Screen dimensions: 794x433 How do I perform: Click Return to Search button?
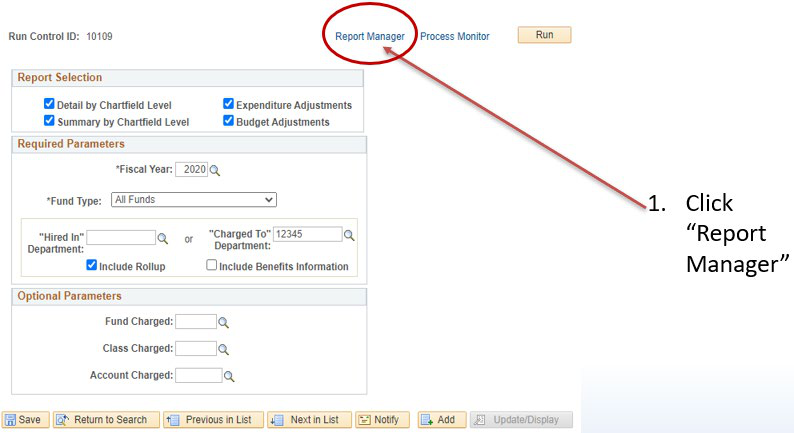pos(106,420)
